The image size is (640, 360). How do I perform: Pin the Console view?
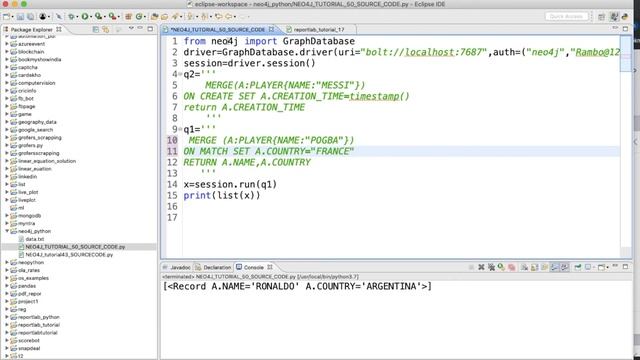[578, 267]
